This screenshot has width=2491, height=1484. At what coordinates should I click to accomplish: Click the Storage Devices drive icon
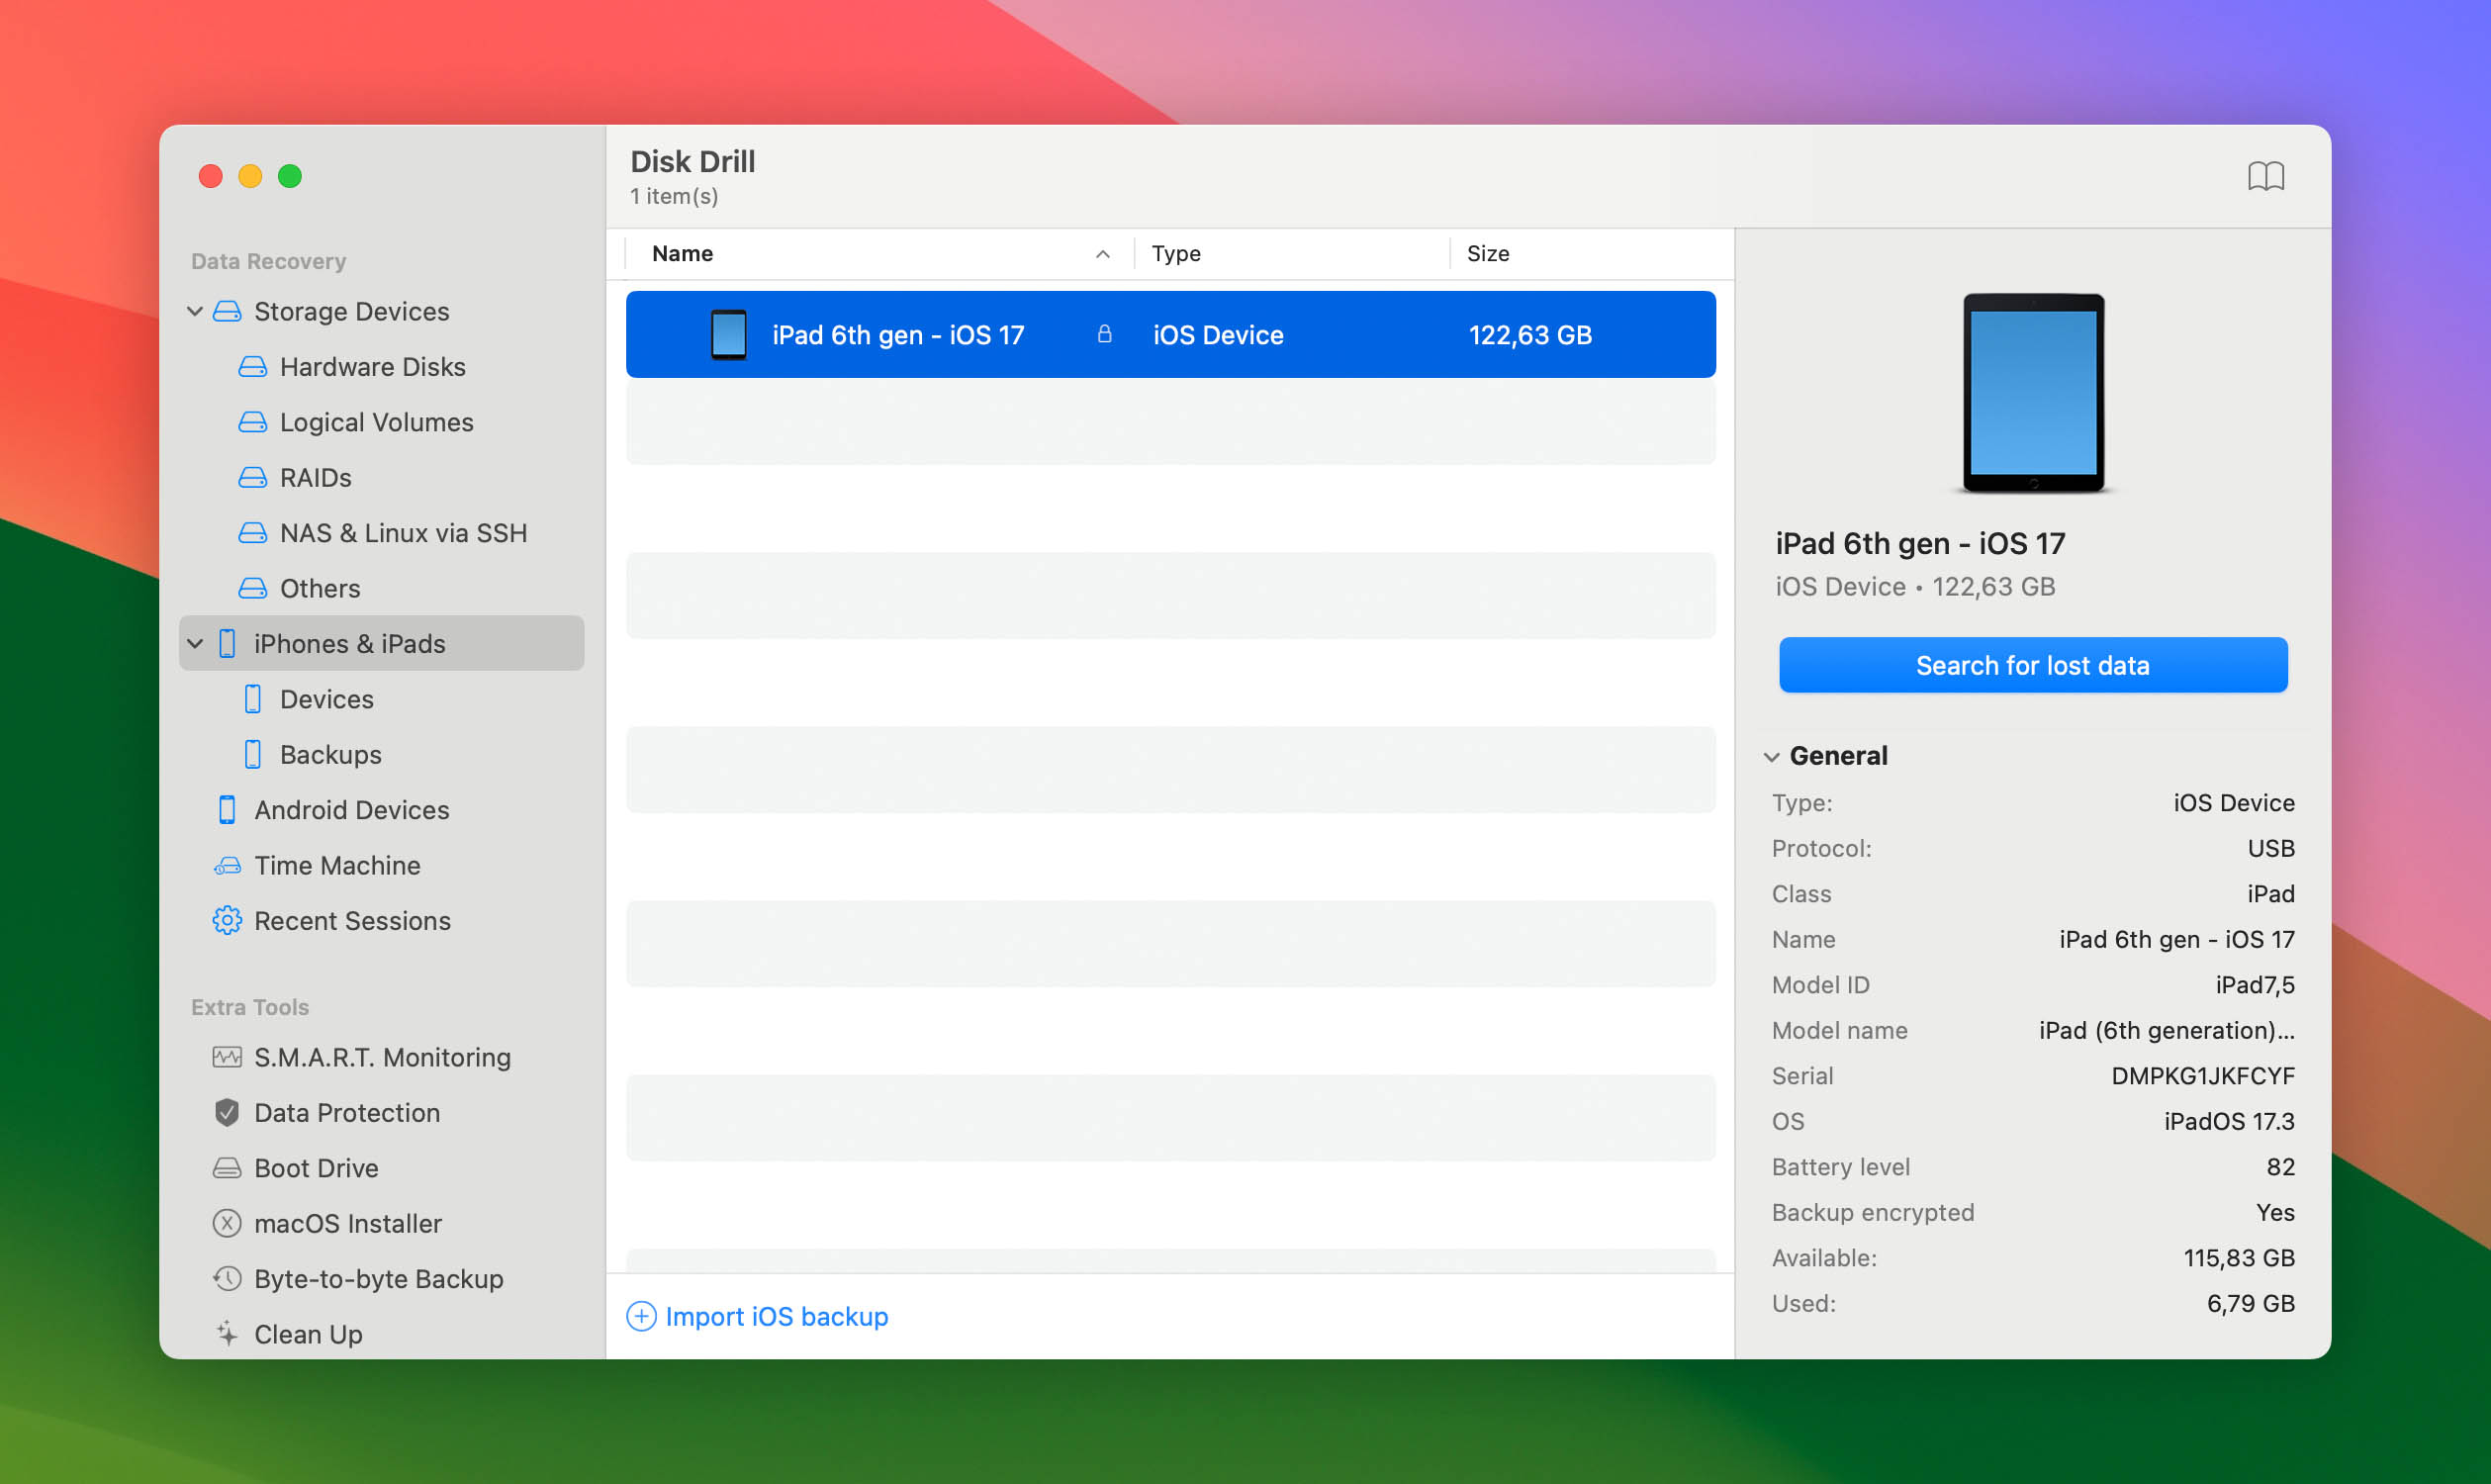click(x=227, y=311)
